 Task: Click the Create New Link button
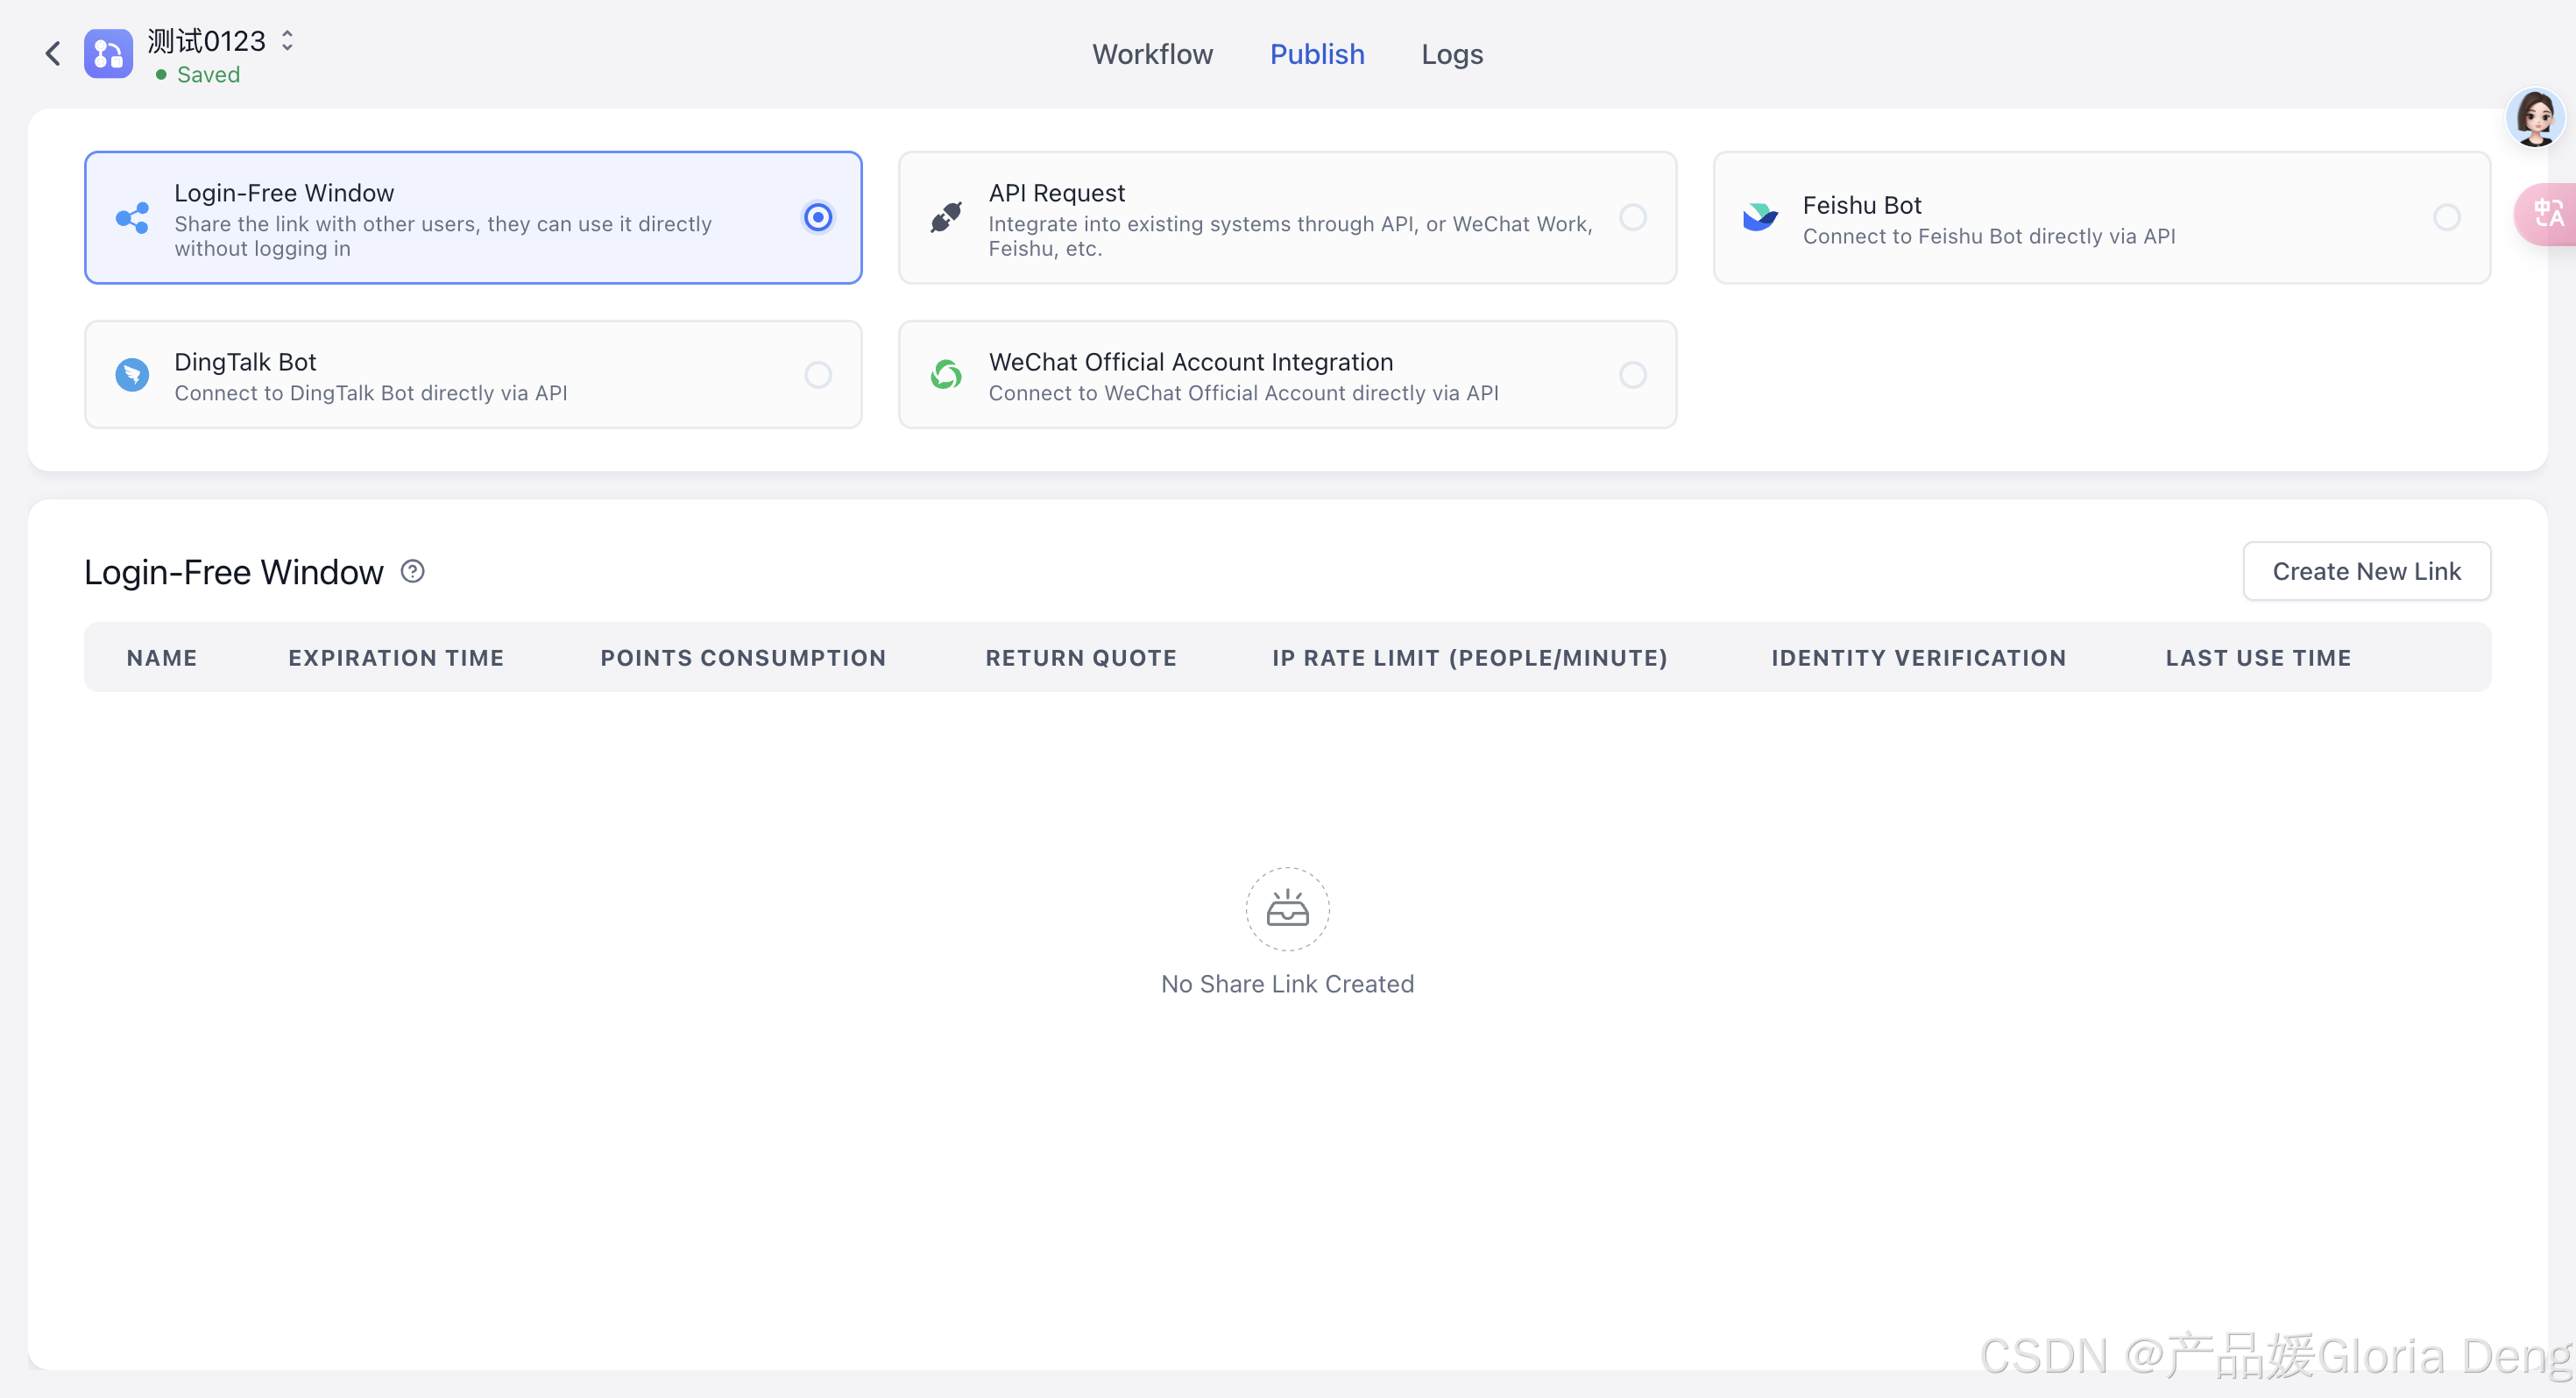coord(2366,571)
